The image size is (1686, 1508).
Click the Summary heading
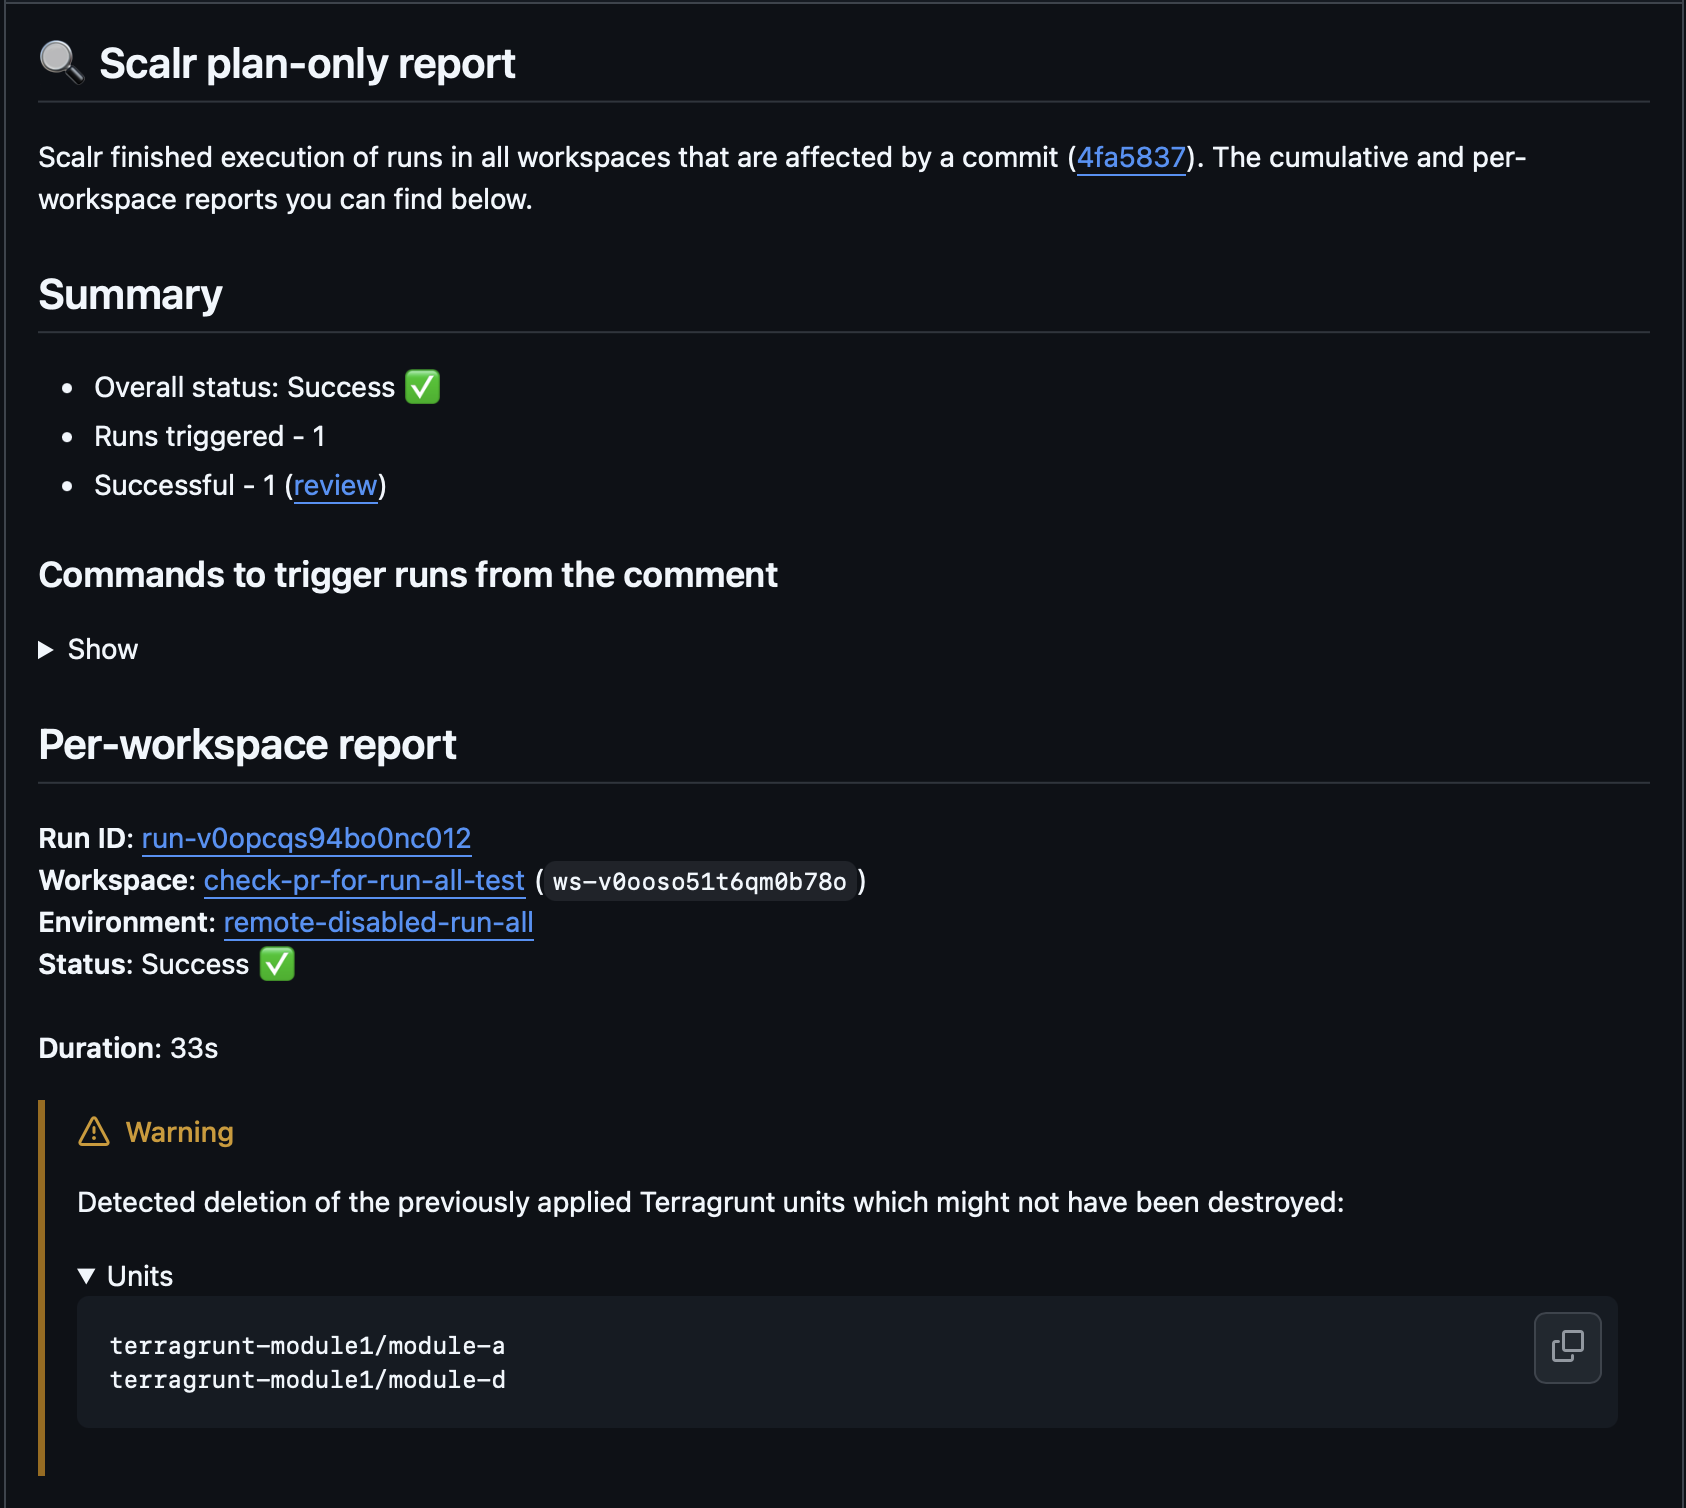pos(130,295)
